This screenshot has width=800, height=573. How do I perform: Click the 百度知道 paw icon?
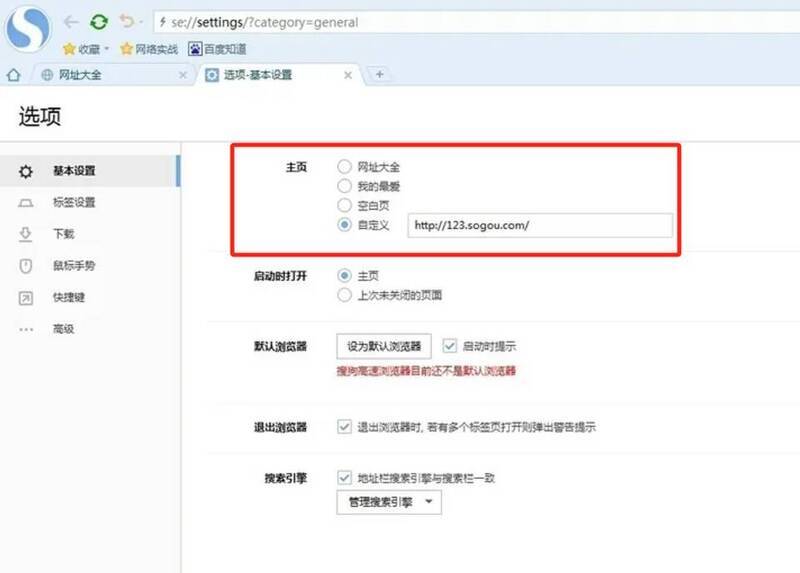point(195,49)
